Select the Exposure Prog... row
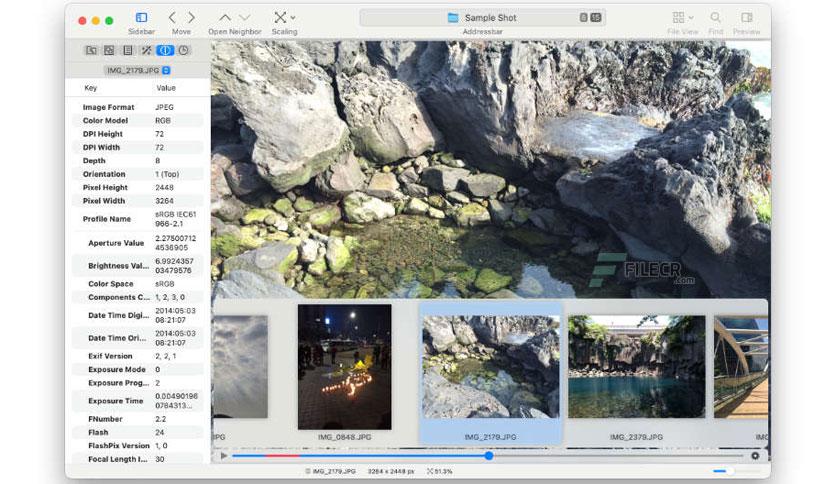This screenshot has height=484, width=836. click(138, 383)
